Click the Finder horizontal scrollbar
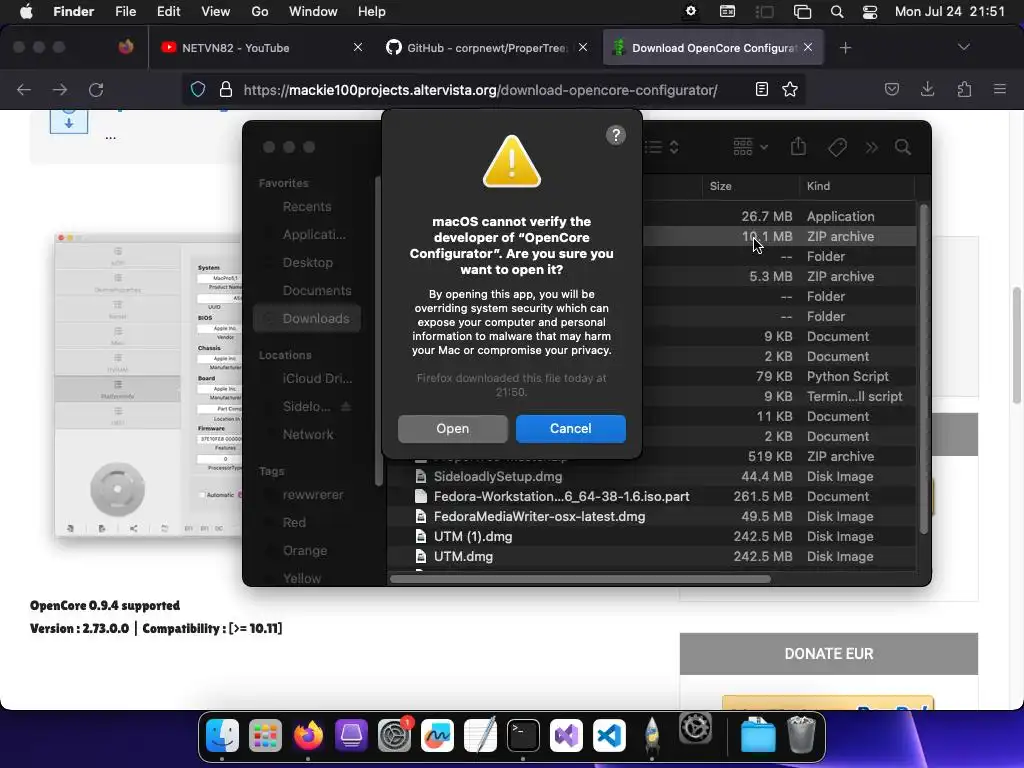The height and width of the screenshot is (768, 1024). (x=580, y=579)
